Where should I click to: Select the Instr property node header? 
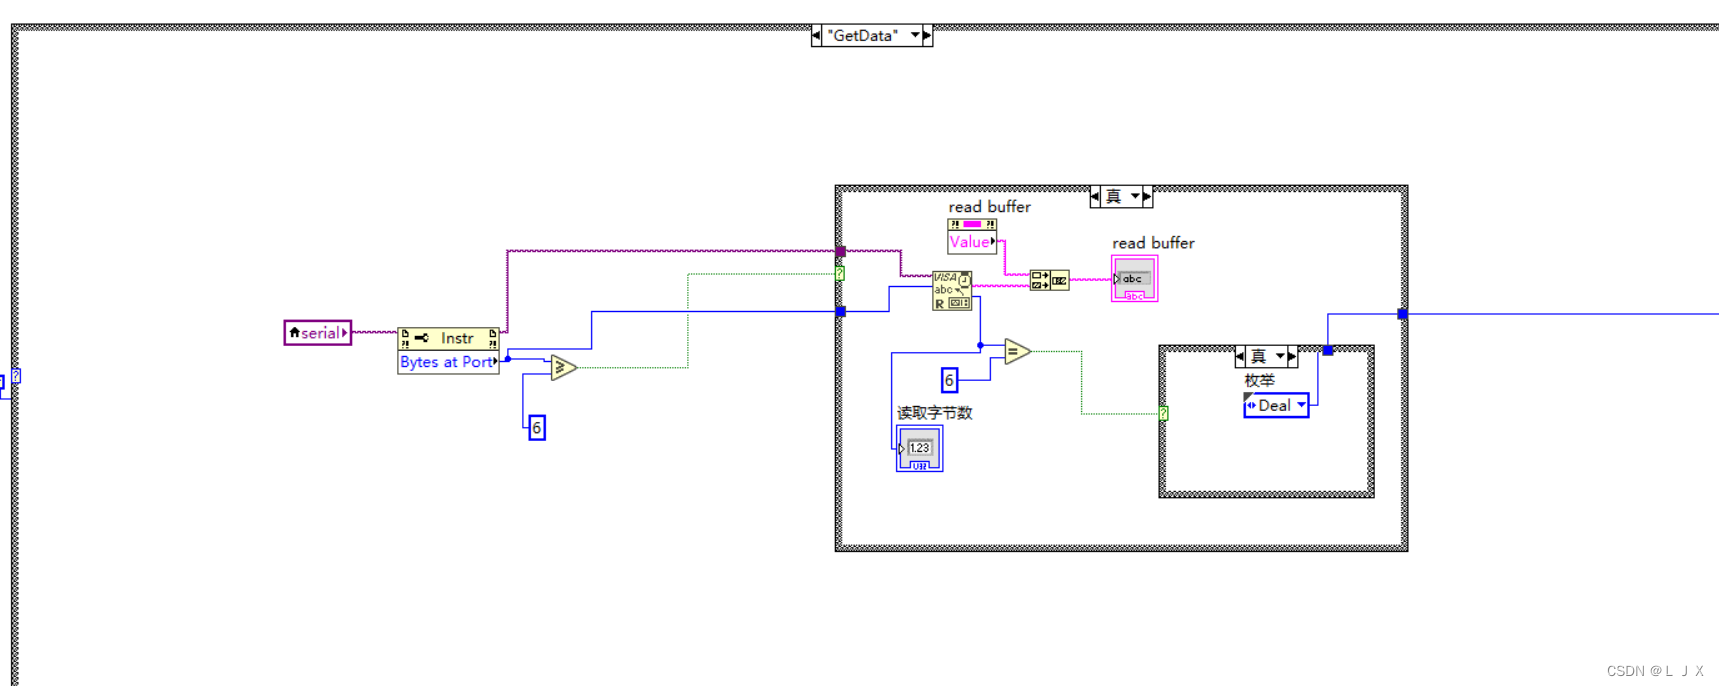(x=448, y=338)
